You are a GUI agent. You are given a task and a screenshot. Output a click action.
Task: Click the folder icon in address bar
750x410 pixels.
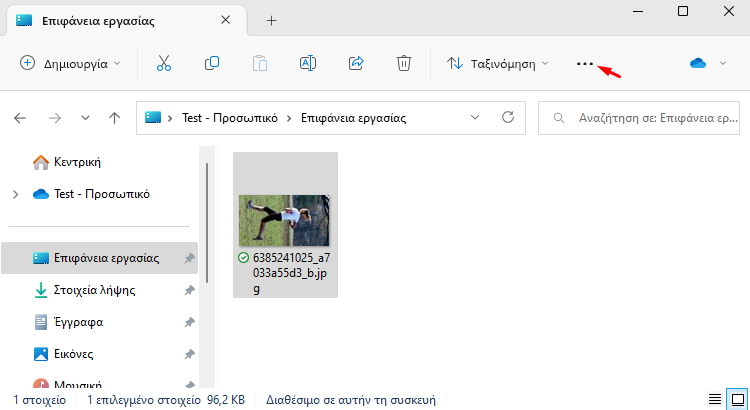(x=153, y=118)
